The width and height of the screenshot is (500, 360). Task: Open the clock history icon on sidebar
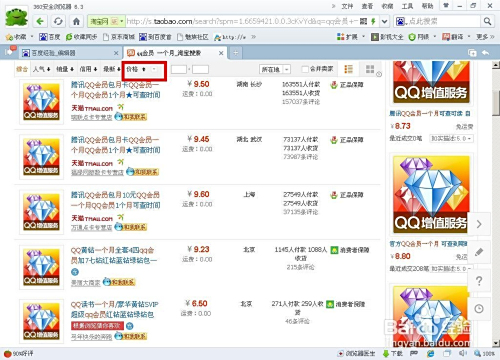coord(479,309)
